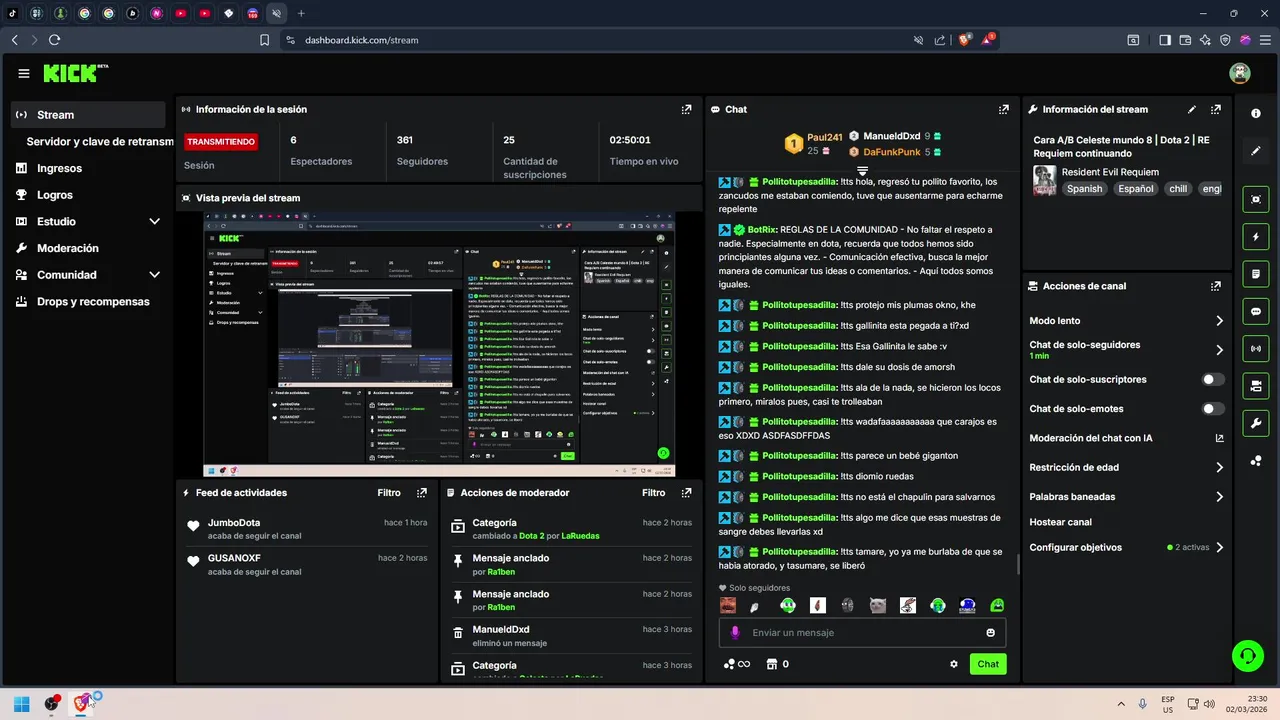Pop out the Acciones de moderador panel

[686, 493]
